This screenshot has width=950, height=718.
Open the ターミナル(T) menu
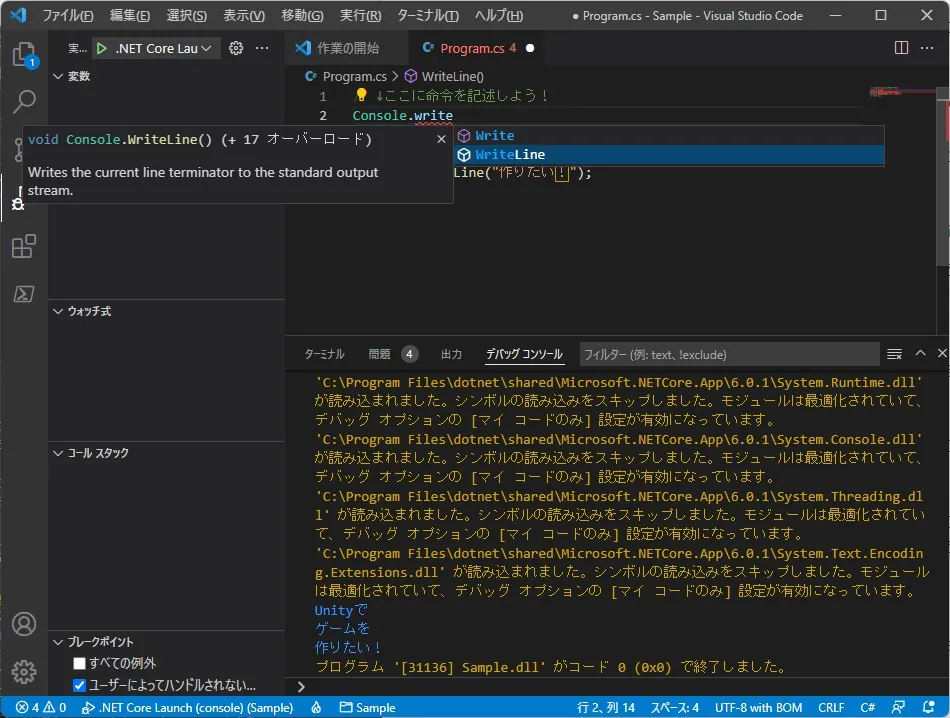(427, 16)
